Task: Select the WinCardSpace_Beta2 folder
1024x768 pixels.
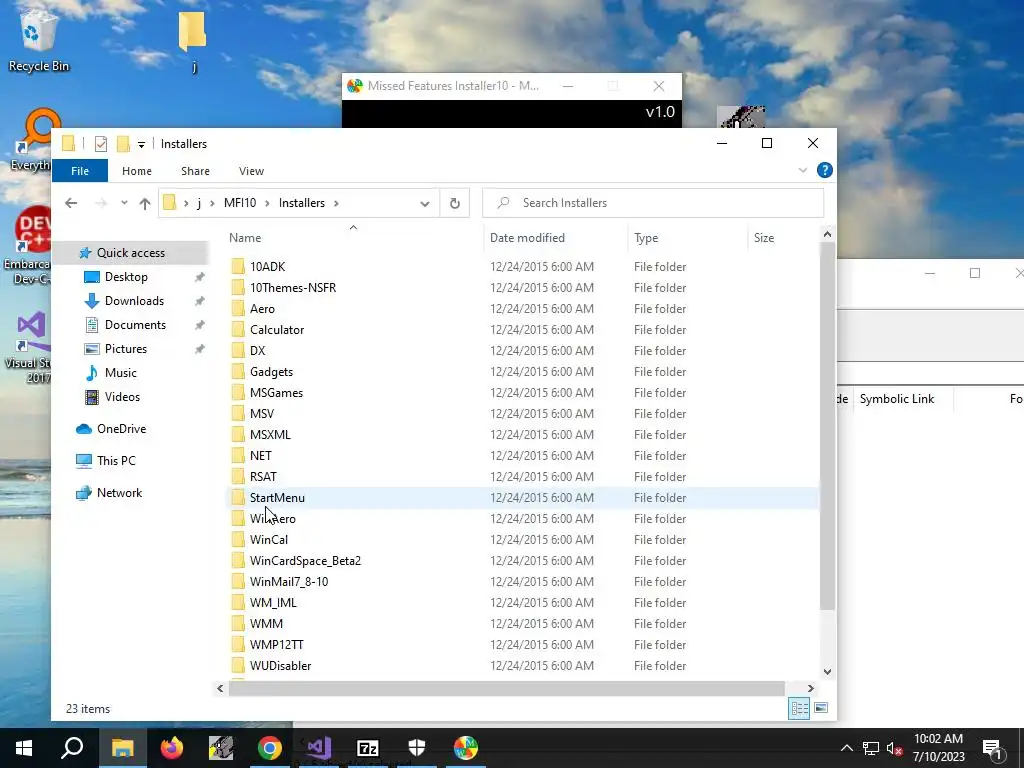Action: (x=305, y=560)
